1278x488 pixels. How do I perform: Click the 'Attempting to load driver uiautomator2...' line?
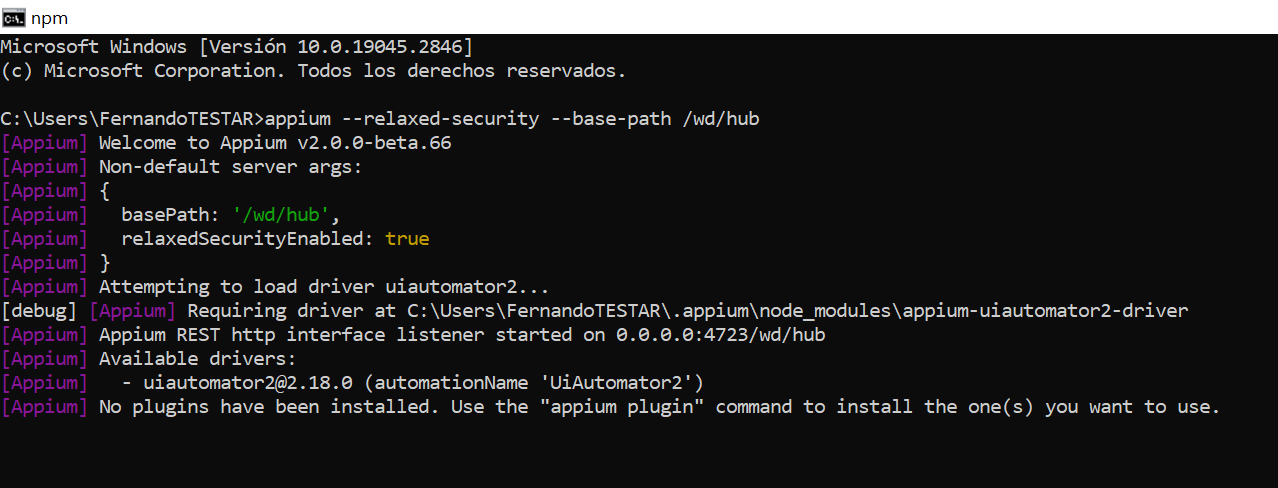(x=324, y=287)
